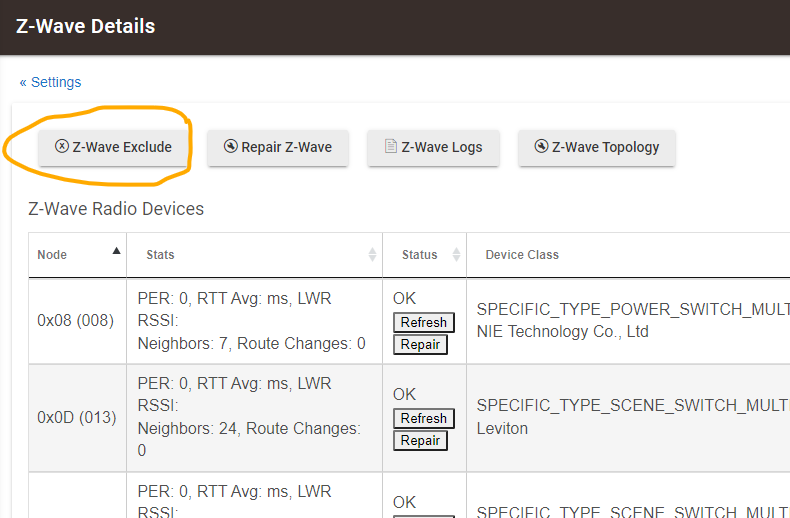This screenshot has width=790, height=518.
Task: Click the X icon on Z-Wave Exclude
Action: [x=62, y=147]
